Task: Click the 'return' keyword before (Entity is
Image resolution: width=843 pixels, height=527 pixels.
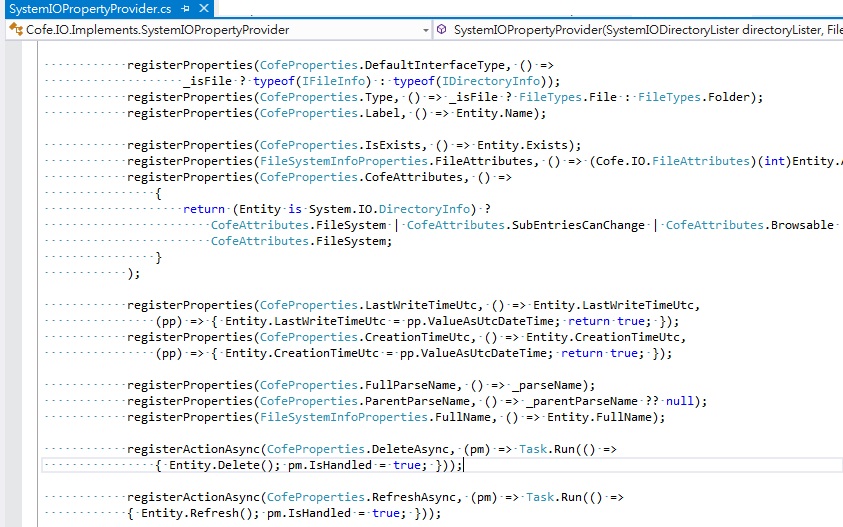Action: 204,209
